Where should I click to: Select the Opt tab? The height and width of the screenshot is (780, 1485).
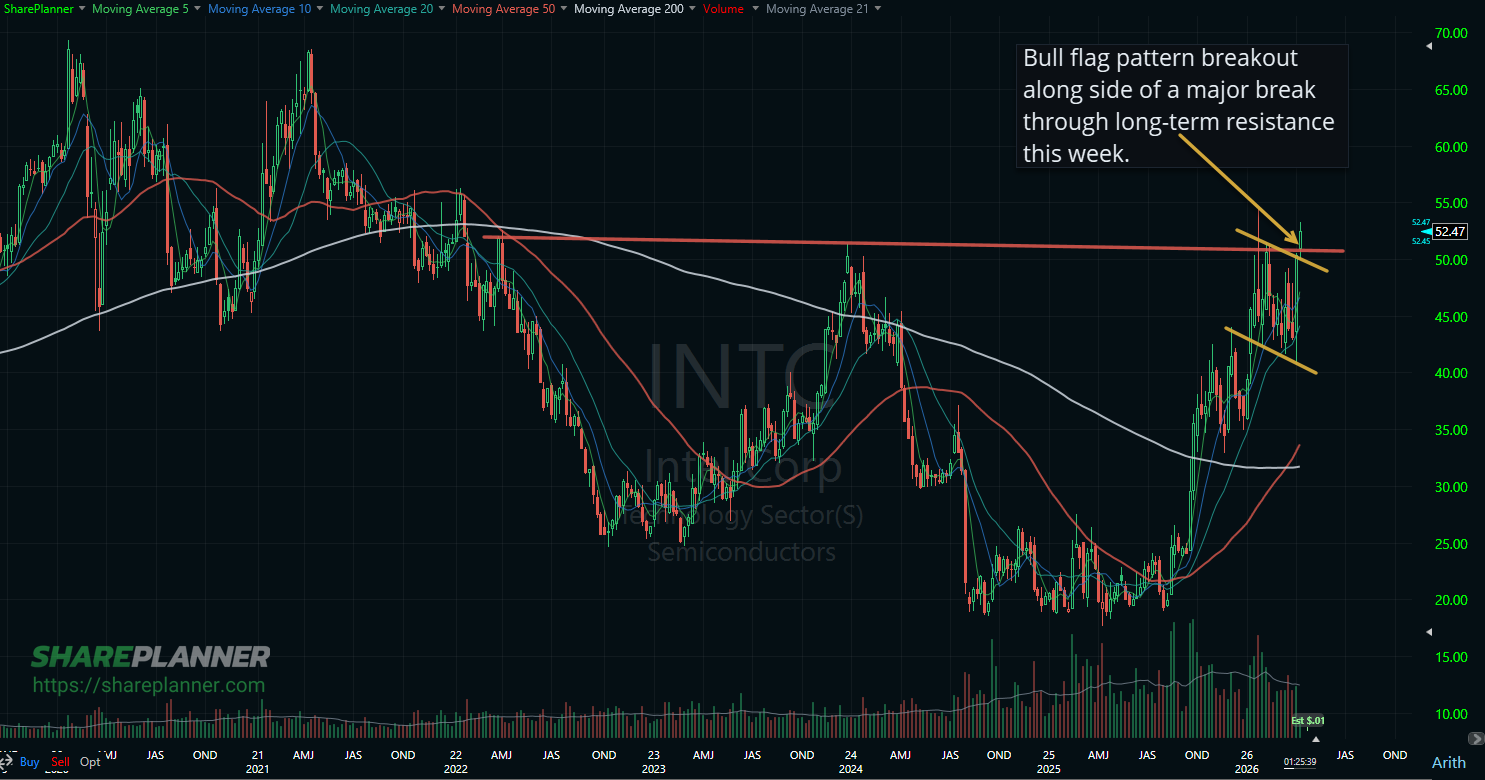(x=90, y=761)
